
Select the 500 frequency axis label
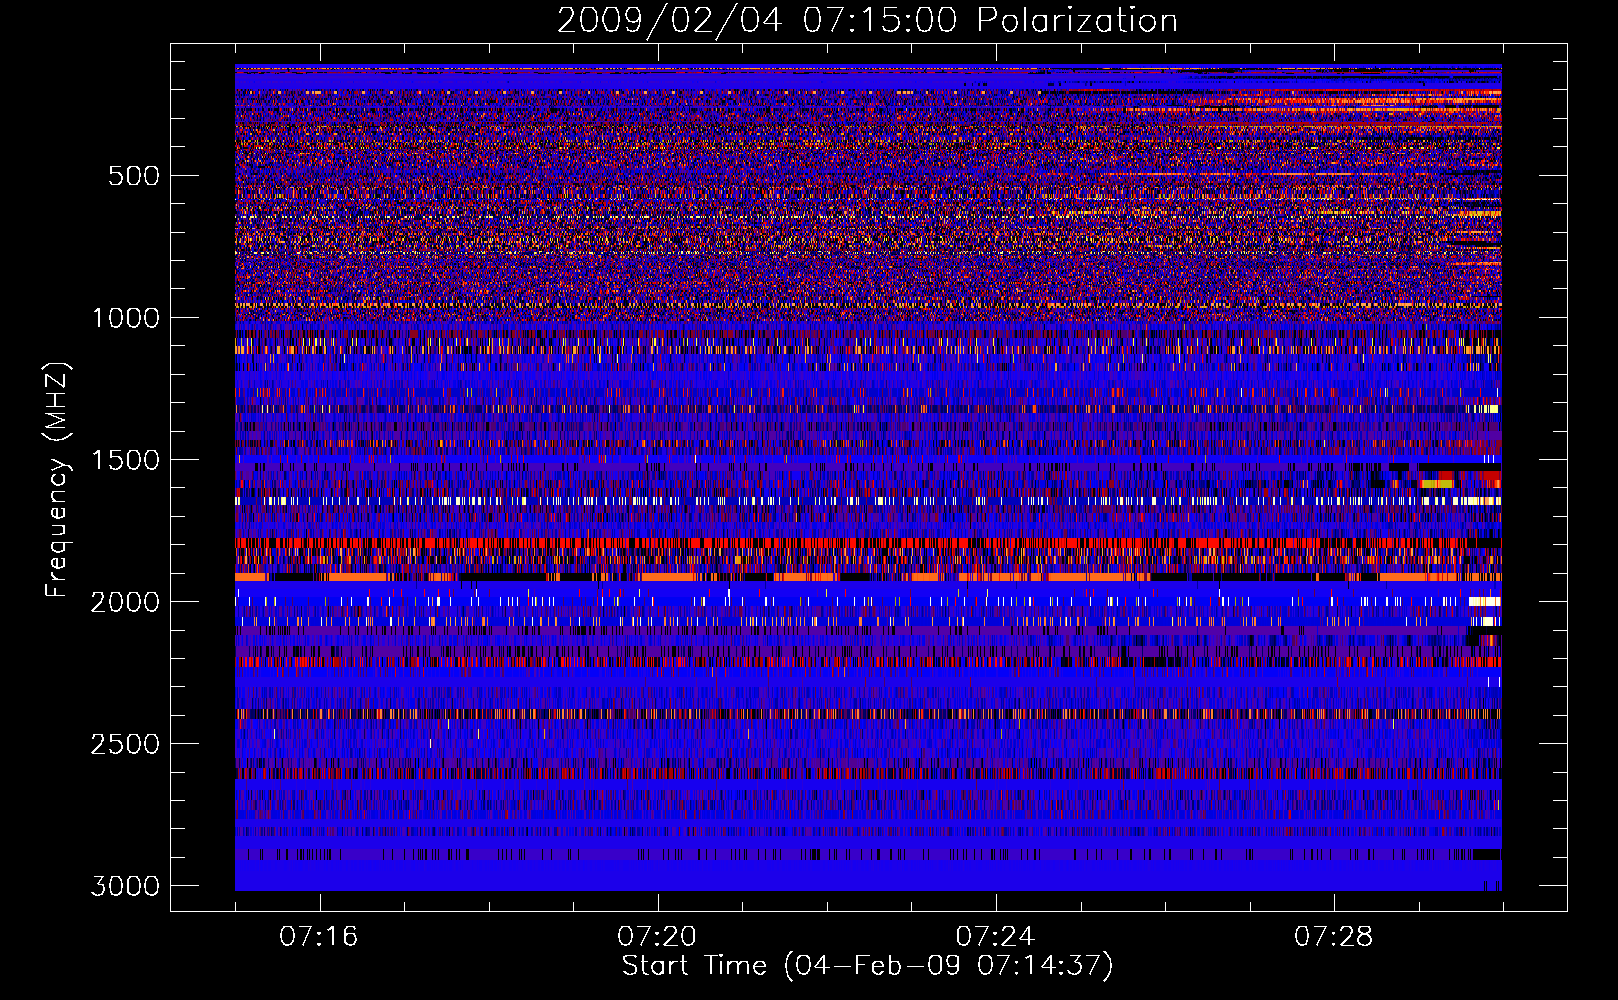[134, 177]
